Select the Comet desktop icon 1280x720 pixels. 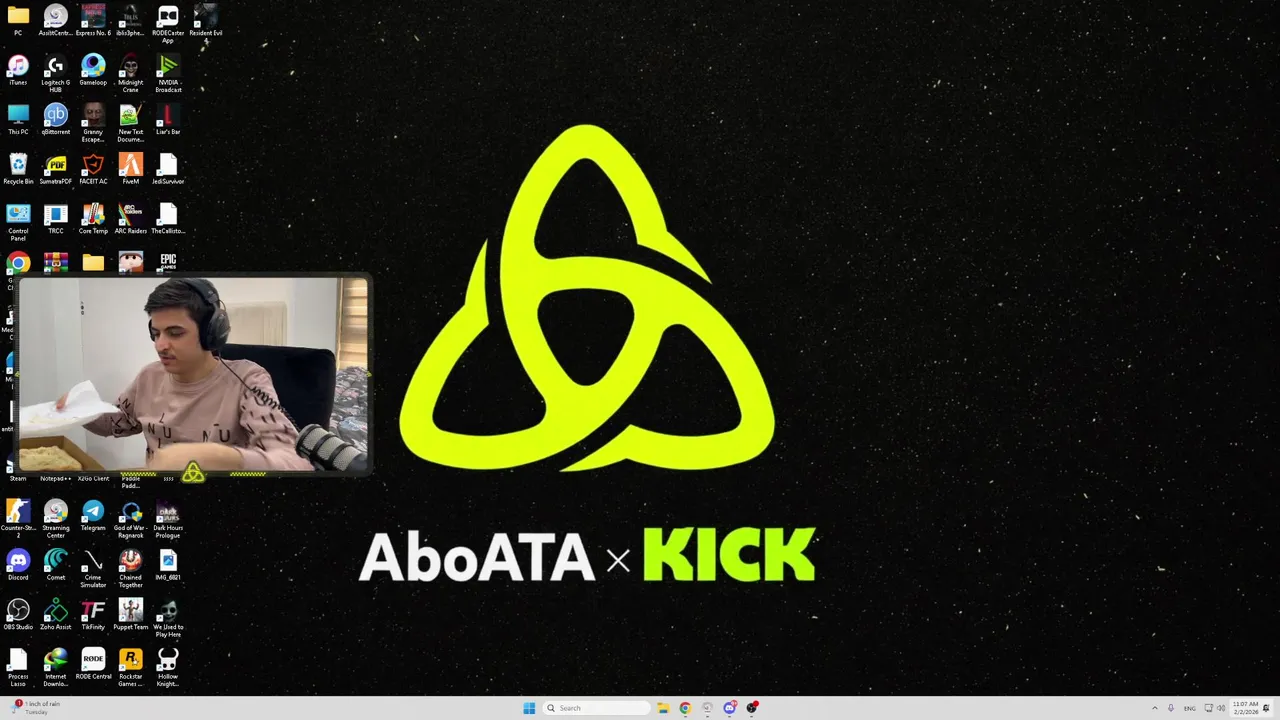pyautogui.click(x=56, y=565)
